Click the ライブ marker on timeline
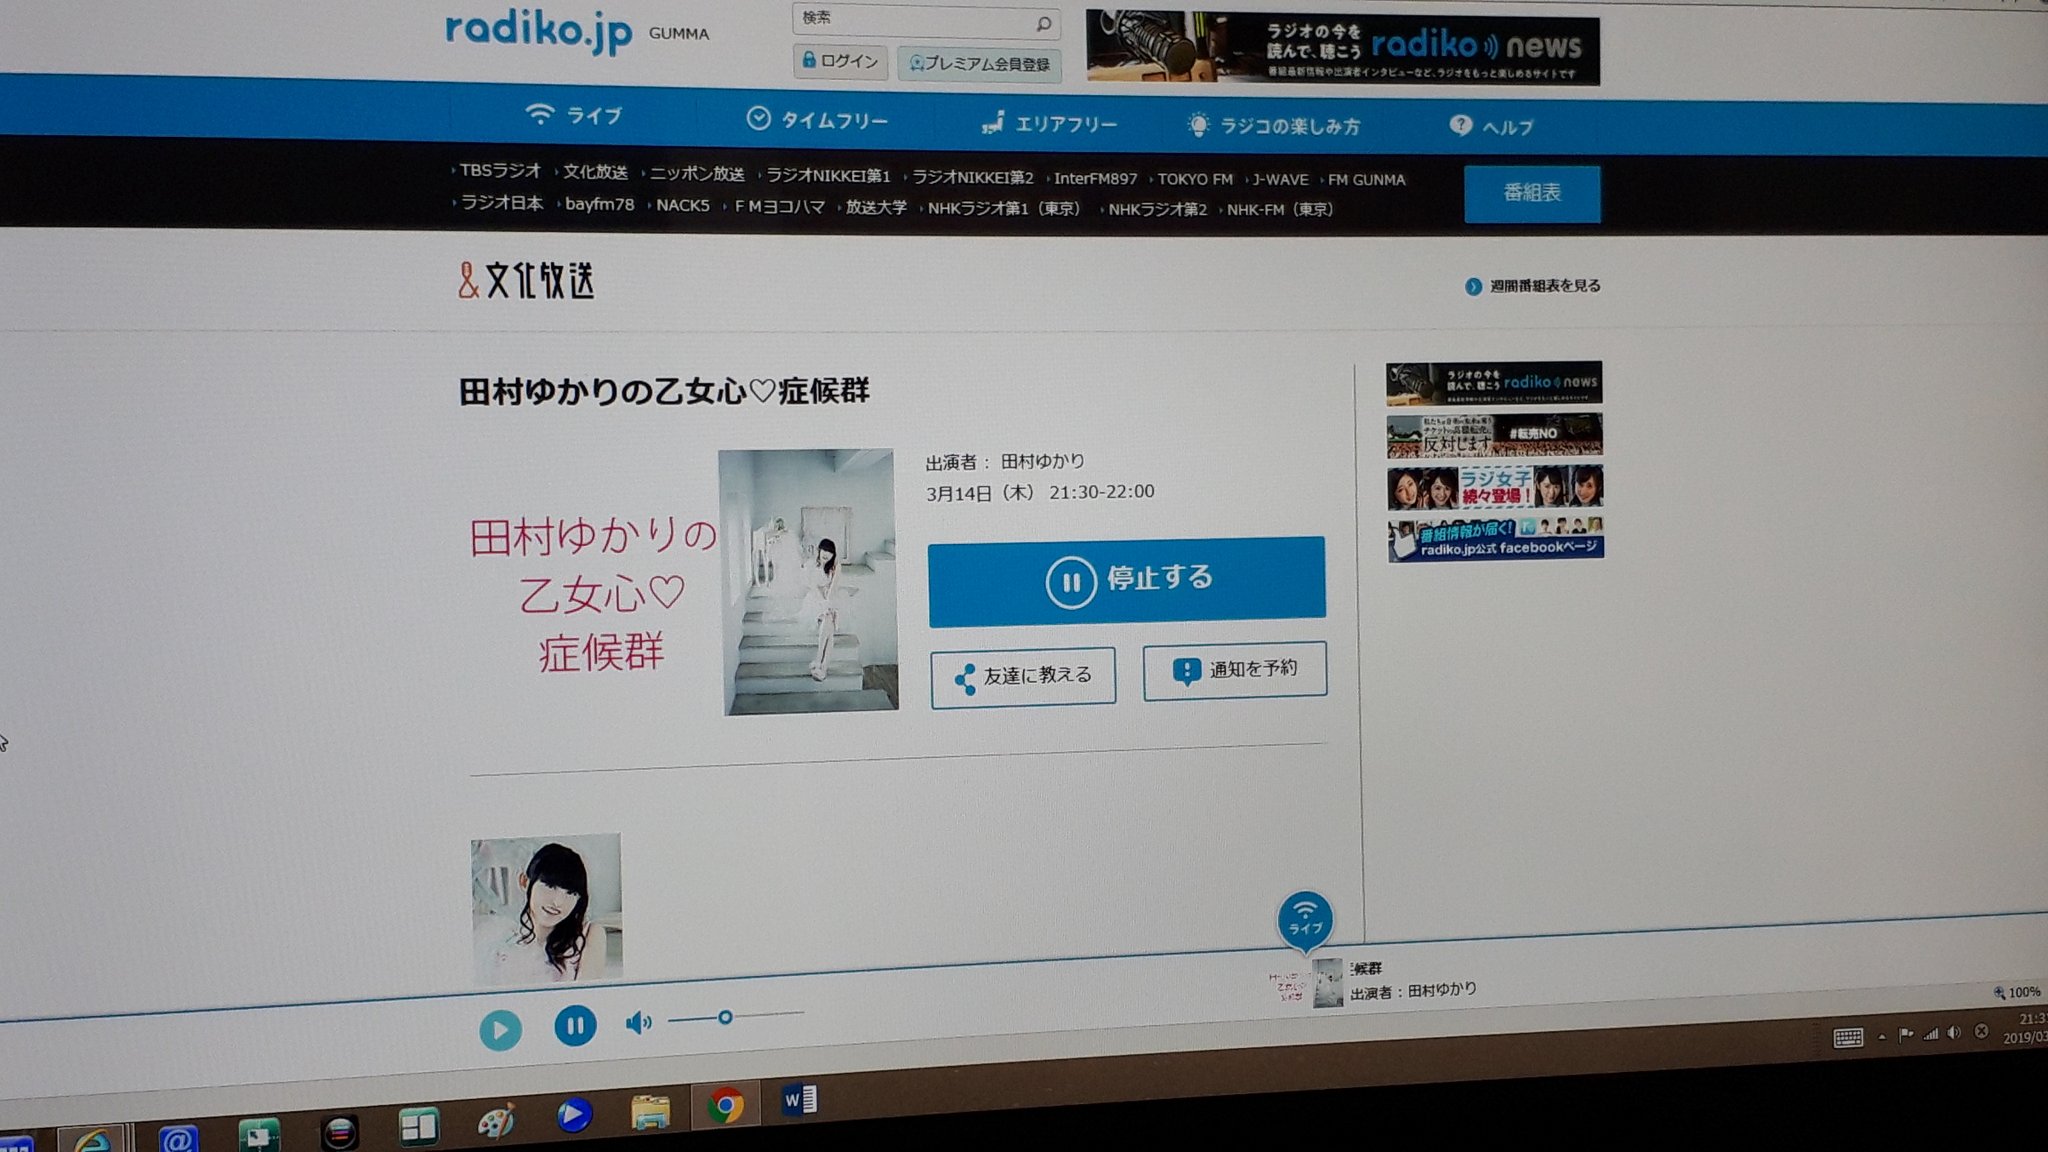Viewport: 2048px width, 1152px height. click(x=1304, y=920)
